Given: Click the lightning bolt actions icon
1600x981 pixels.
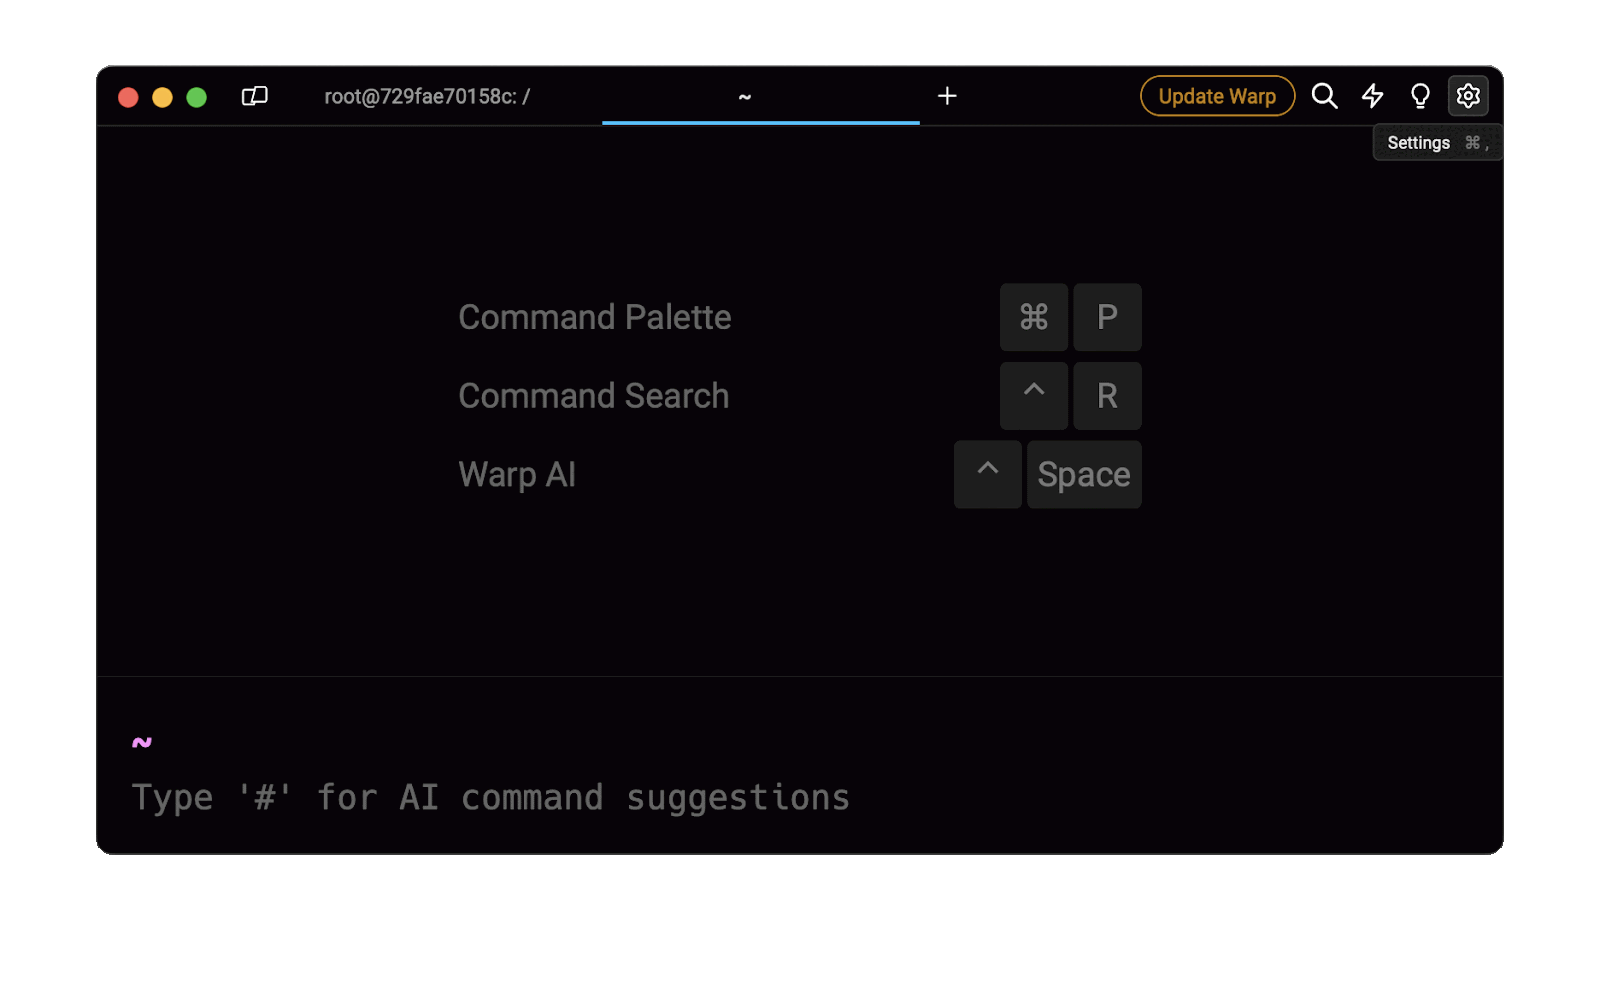Looking at the screenshot, I should 1372,96.
